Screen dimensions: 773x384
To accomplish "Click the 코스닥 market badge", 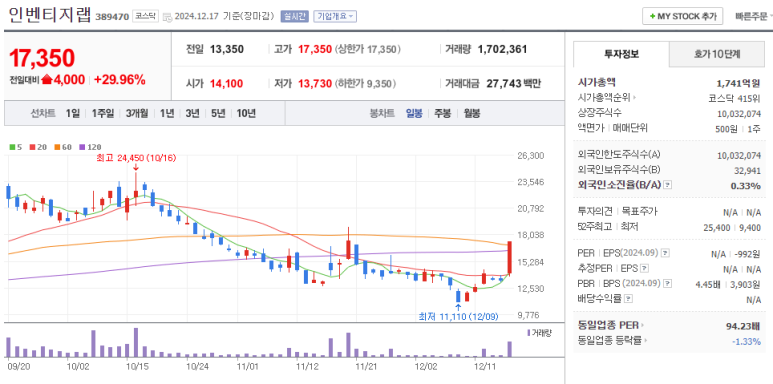I will pos(145,16).
